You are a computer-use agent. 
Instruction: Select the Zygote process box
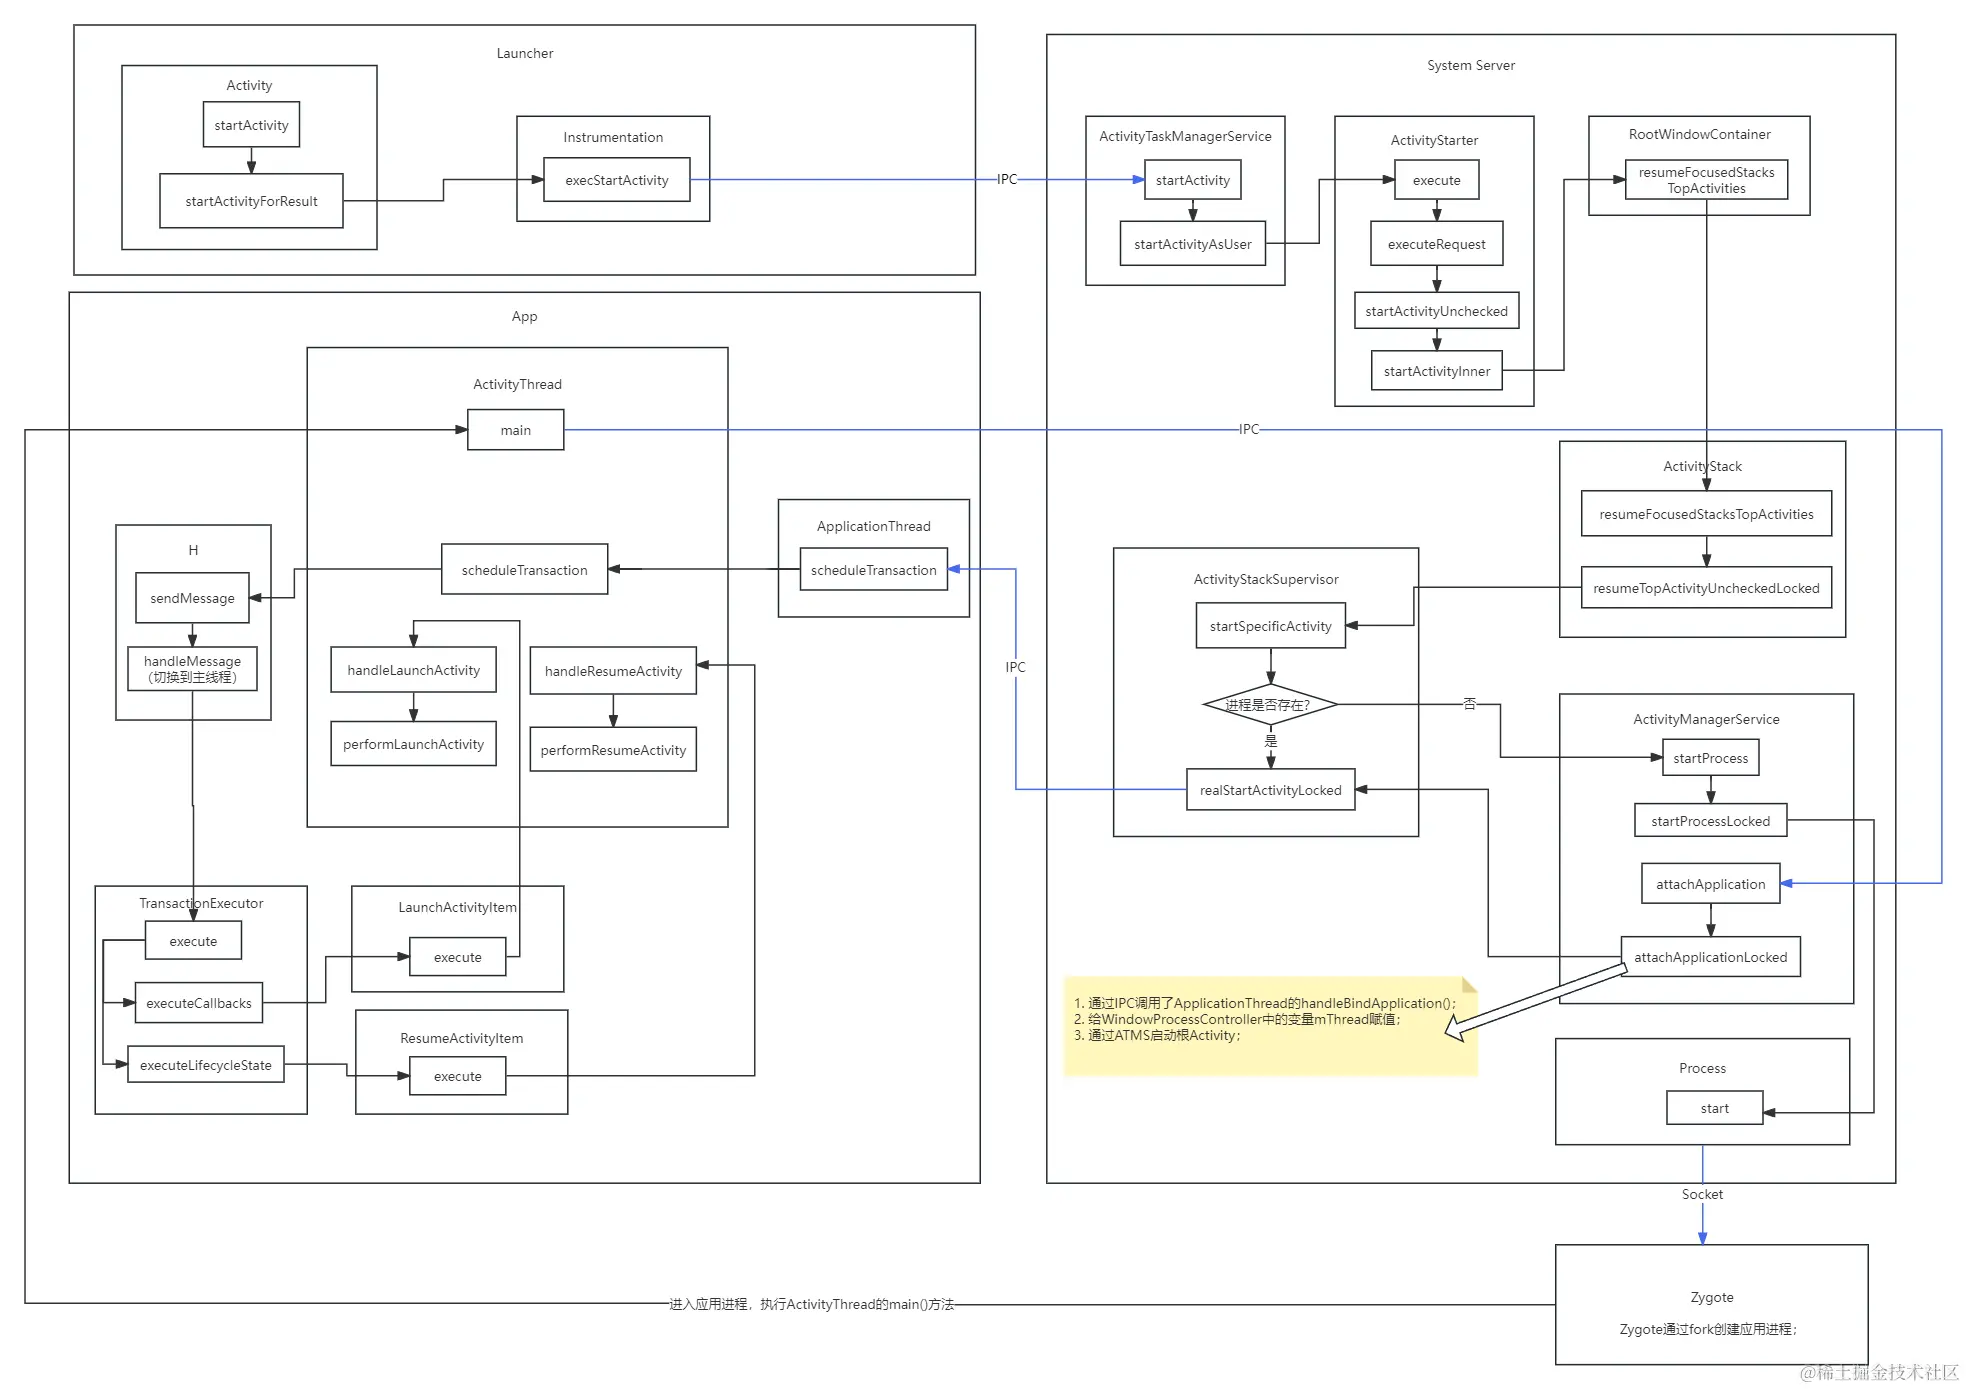[1710, 1304]
